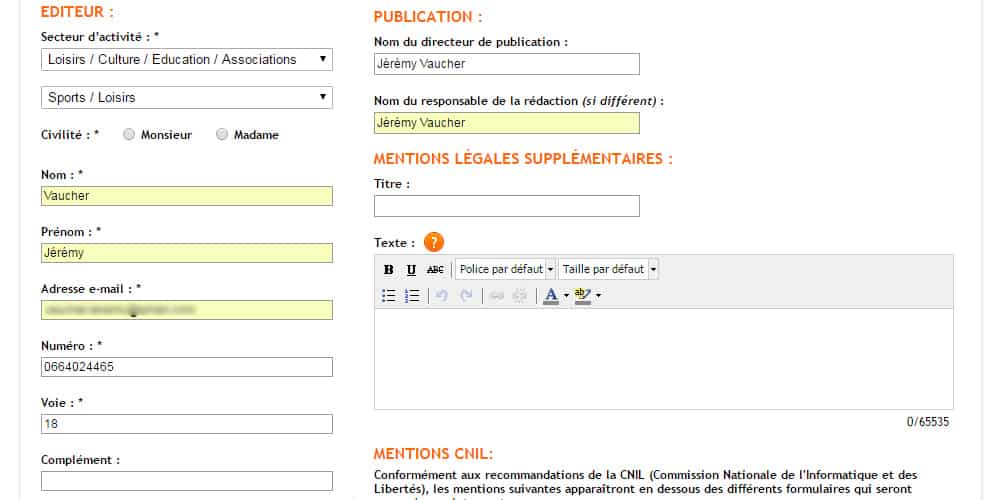Click the Numéro field with 0664024465
This screenshot has width=1000, height=500.
point(187,367)
